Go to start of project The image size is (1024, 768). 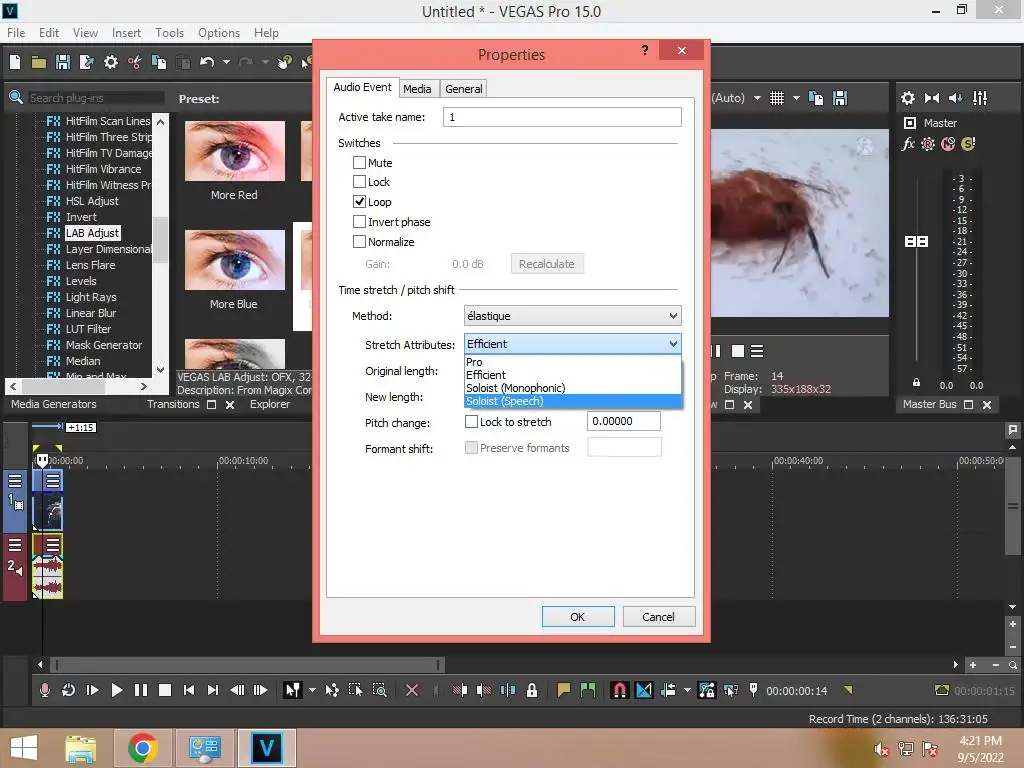point(189,690)
